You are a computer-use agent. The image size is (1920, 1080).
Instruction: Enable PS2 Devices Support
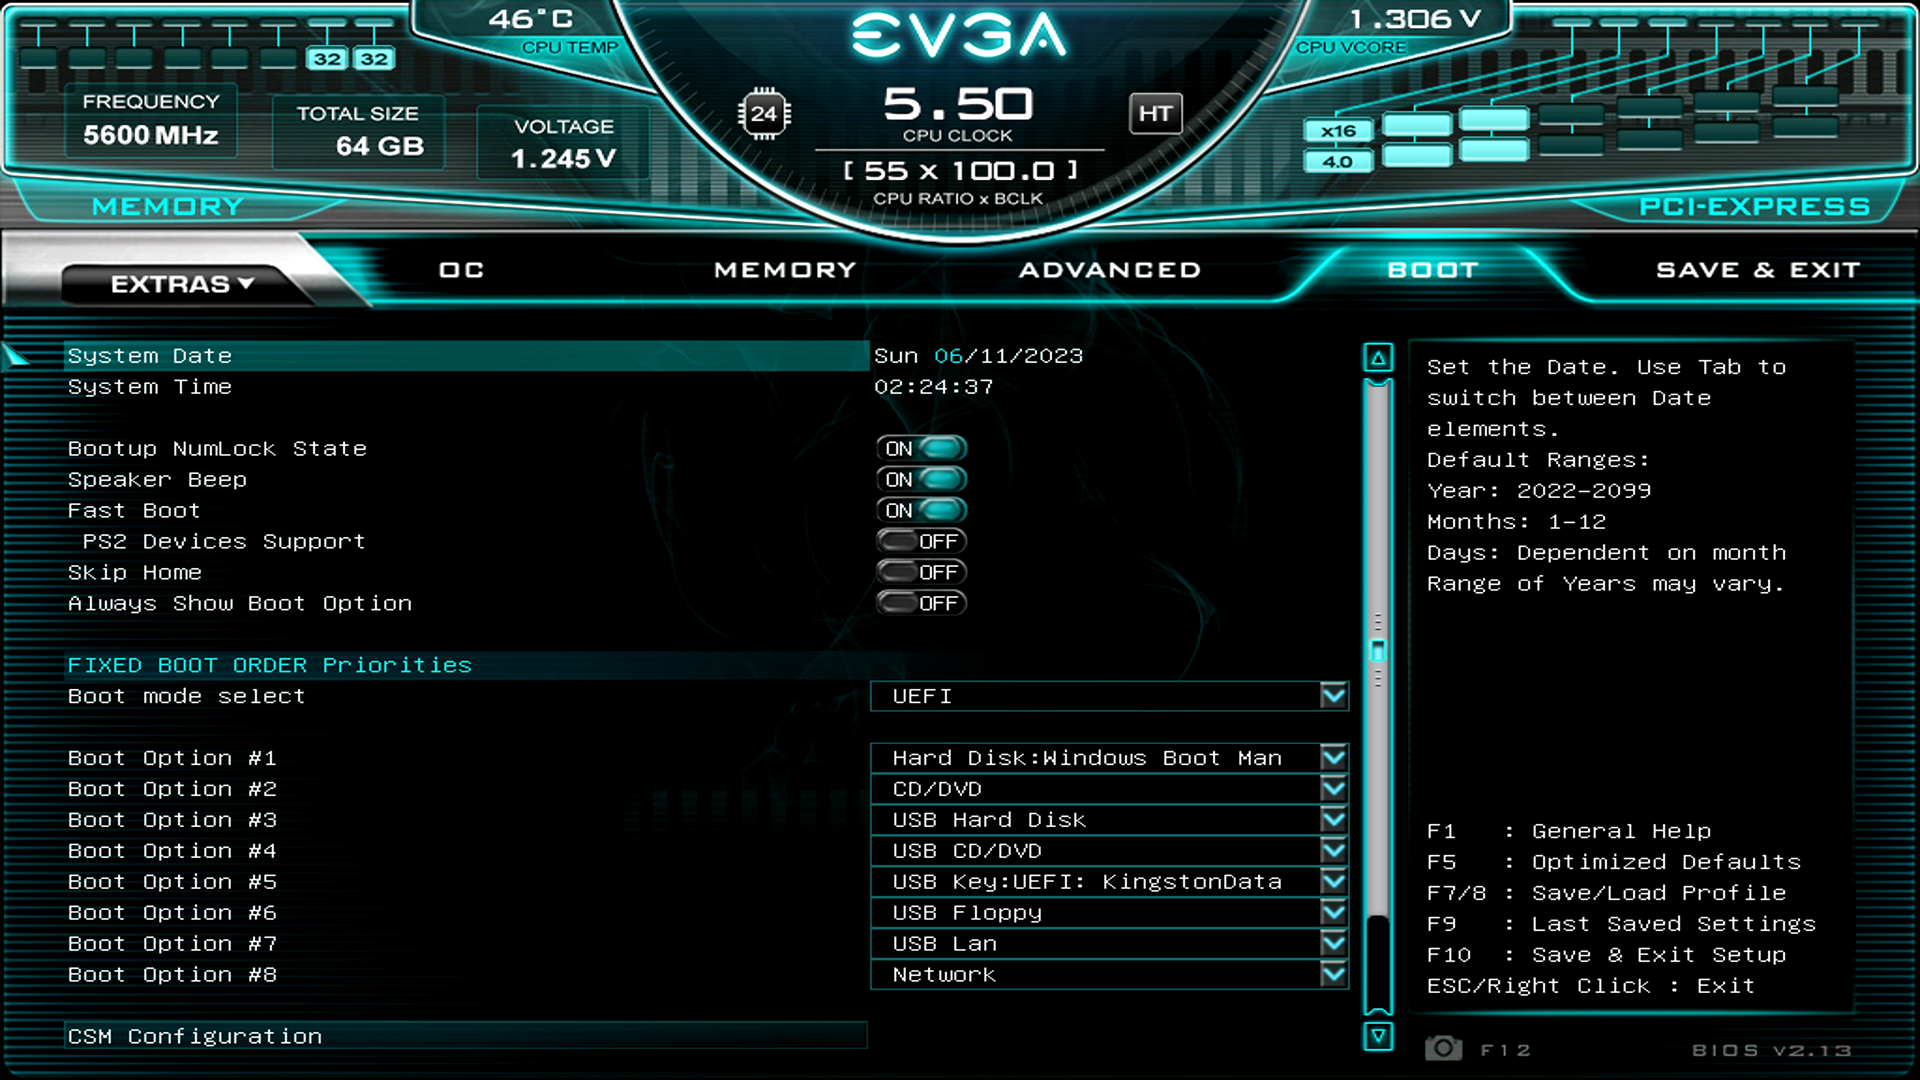click(920, 541)
